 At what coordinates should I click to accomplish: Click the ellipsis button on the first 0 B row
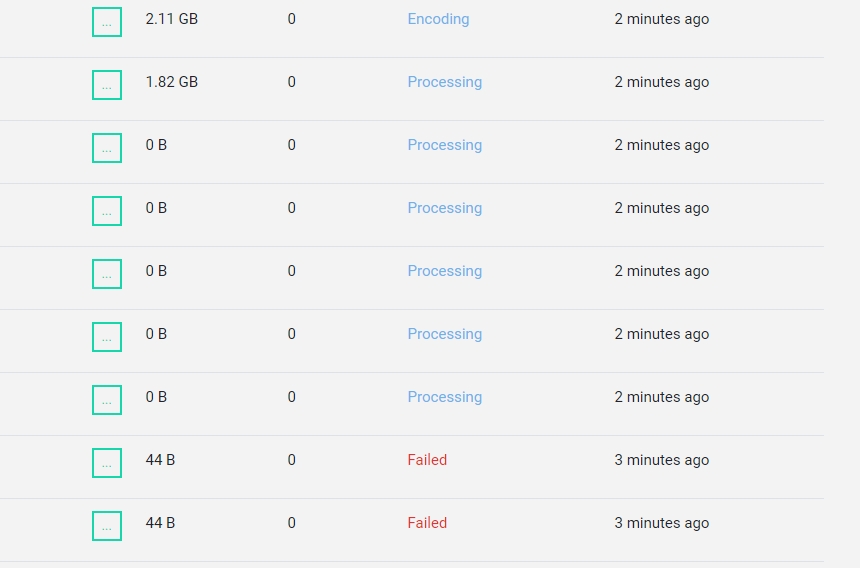(107, 148)
